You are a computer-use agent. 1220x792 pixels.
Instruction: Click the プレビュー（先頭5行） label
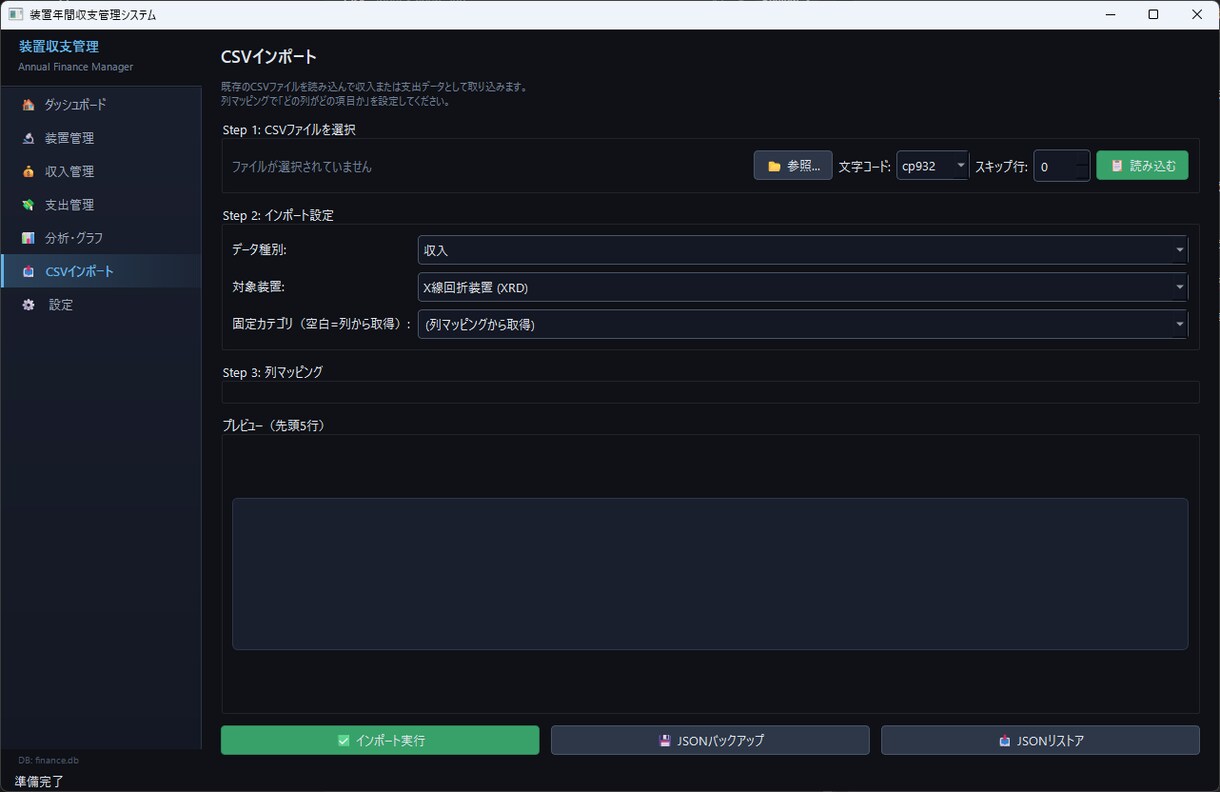point(273,425)
